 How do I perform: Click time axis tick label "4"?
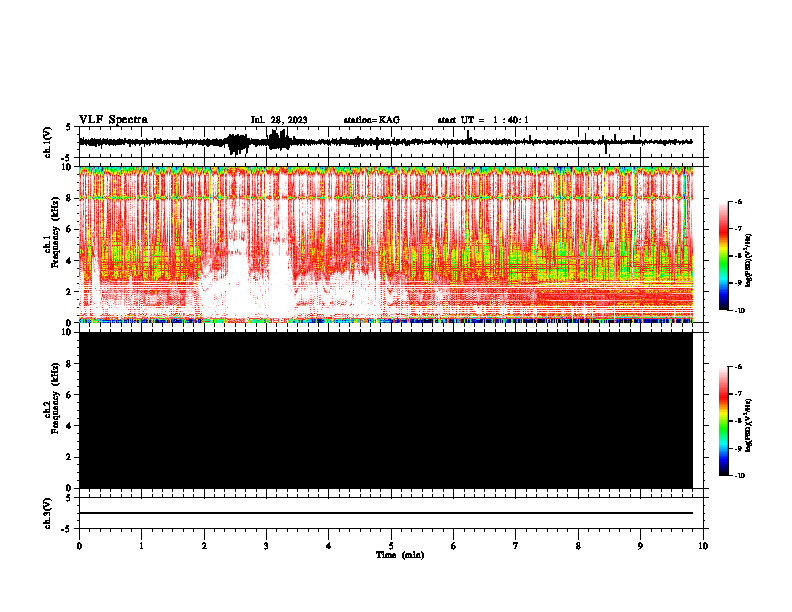[328, 546]
